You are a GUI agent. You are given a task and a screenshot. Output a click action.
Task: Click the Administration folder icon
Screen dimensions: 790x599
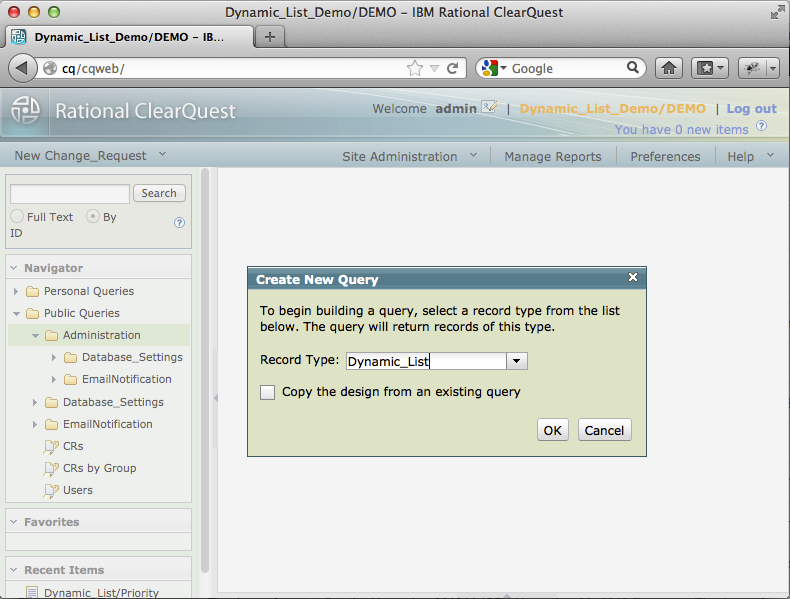(51, 336)
